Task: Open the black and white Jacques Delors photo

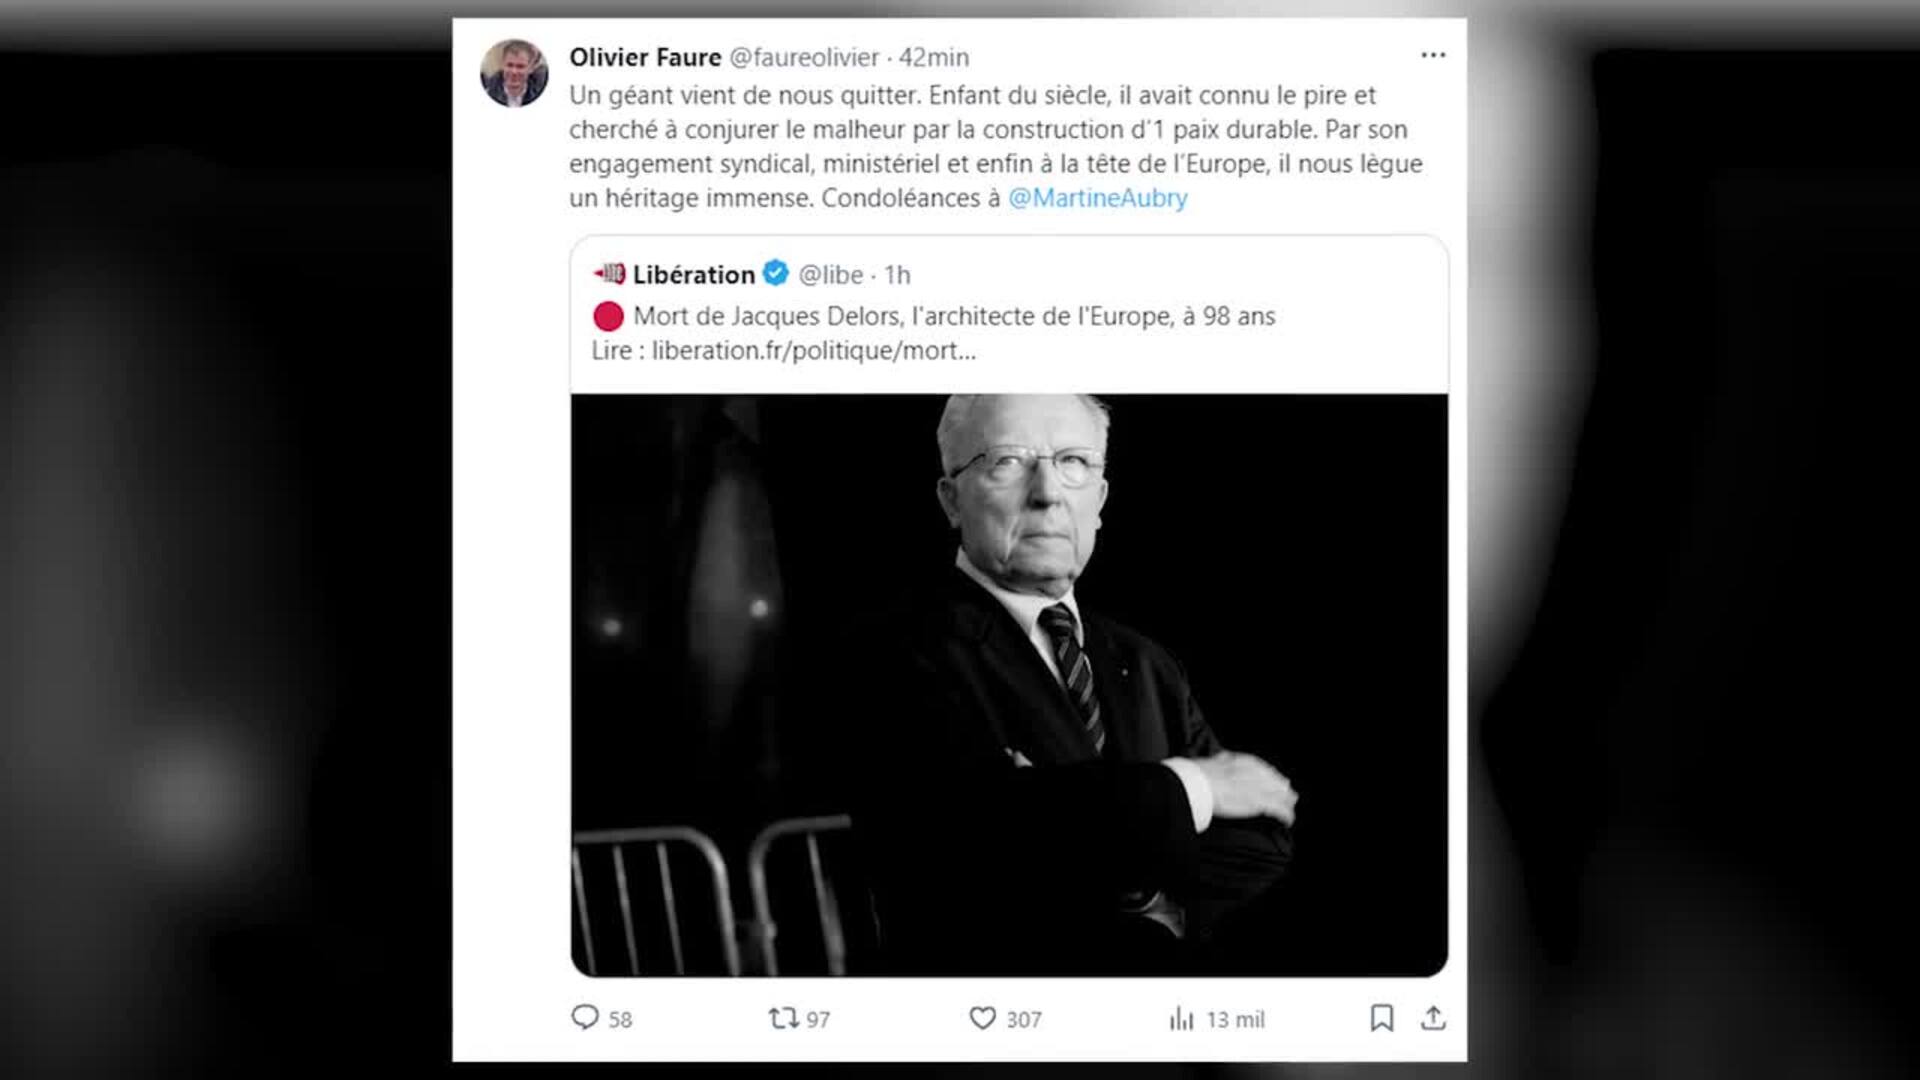Action: [x=1009, y=685]
